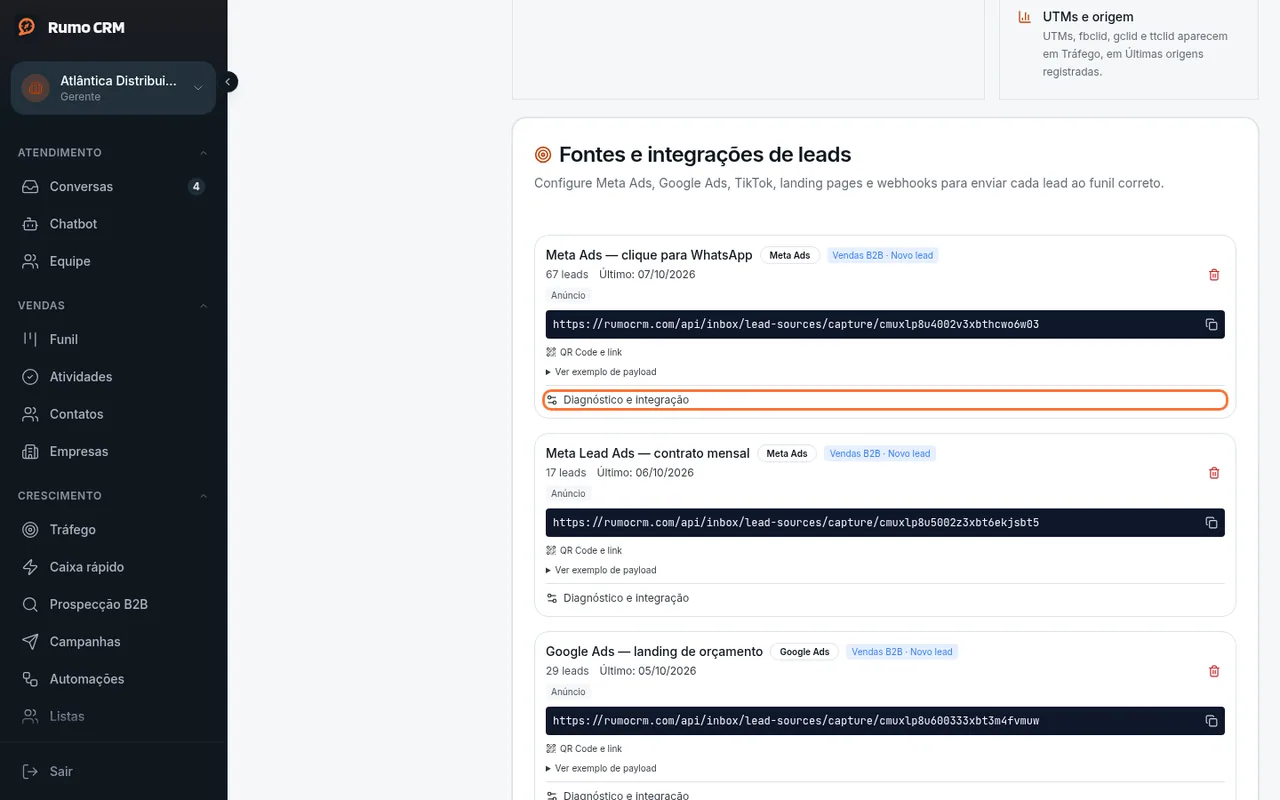Screen dimensions: 1280x800
Task: Click the Meta Ads tag on WhatsApp source
Action: click(790, 255)
